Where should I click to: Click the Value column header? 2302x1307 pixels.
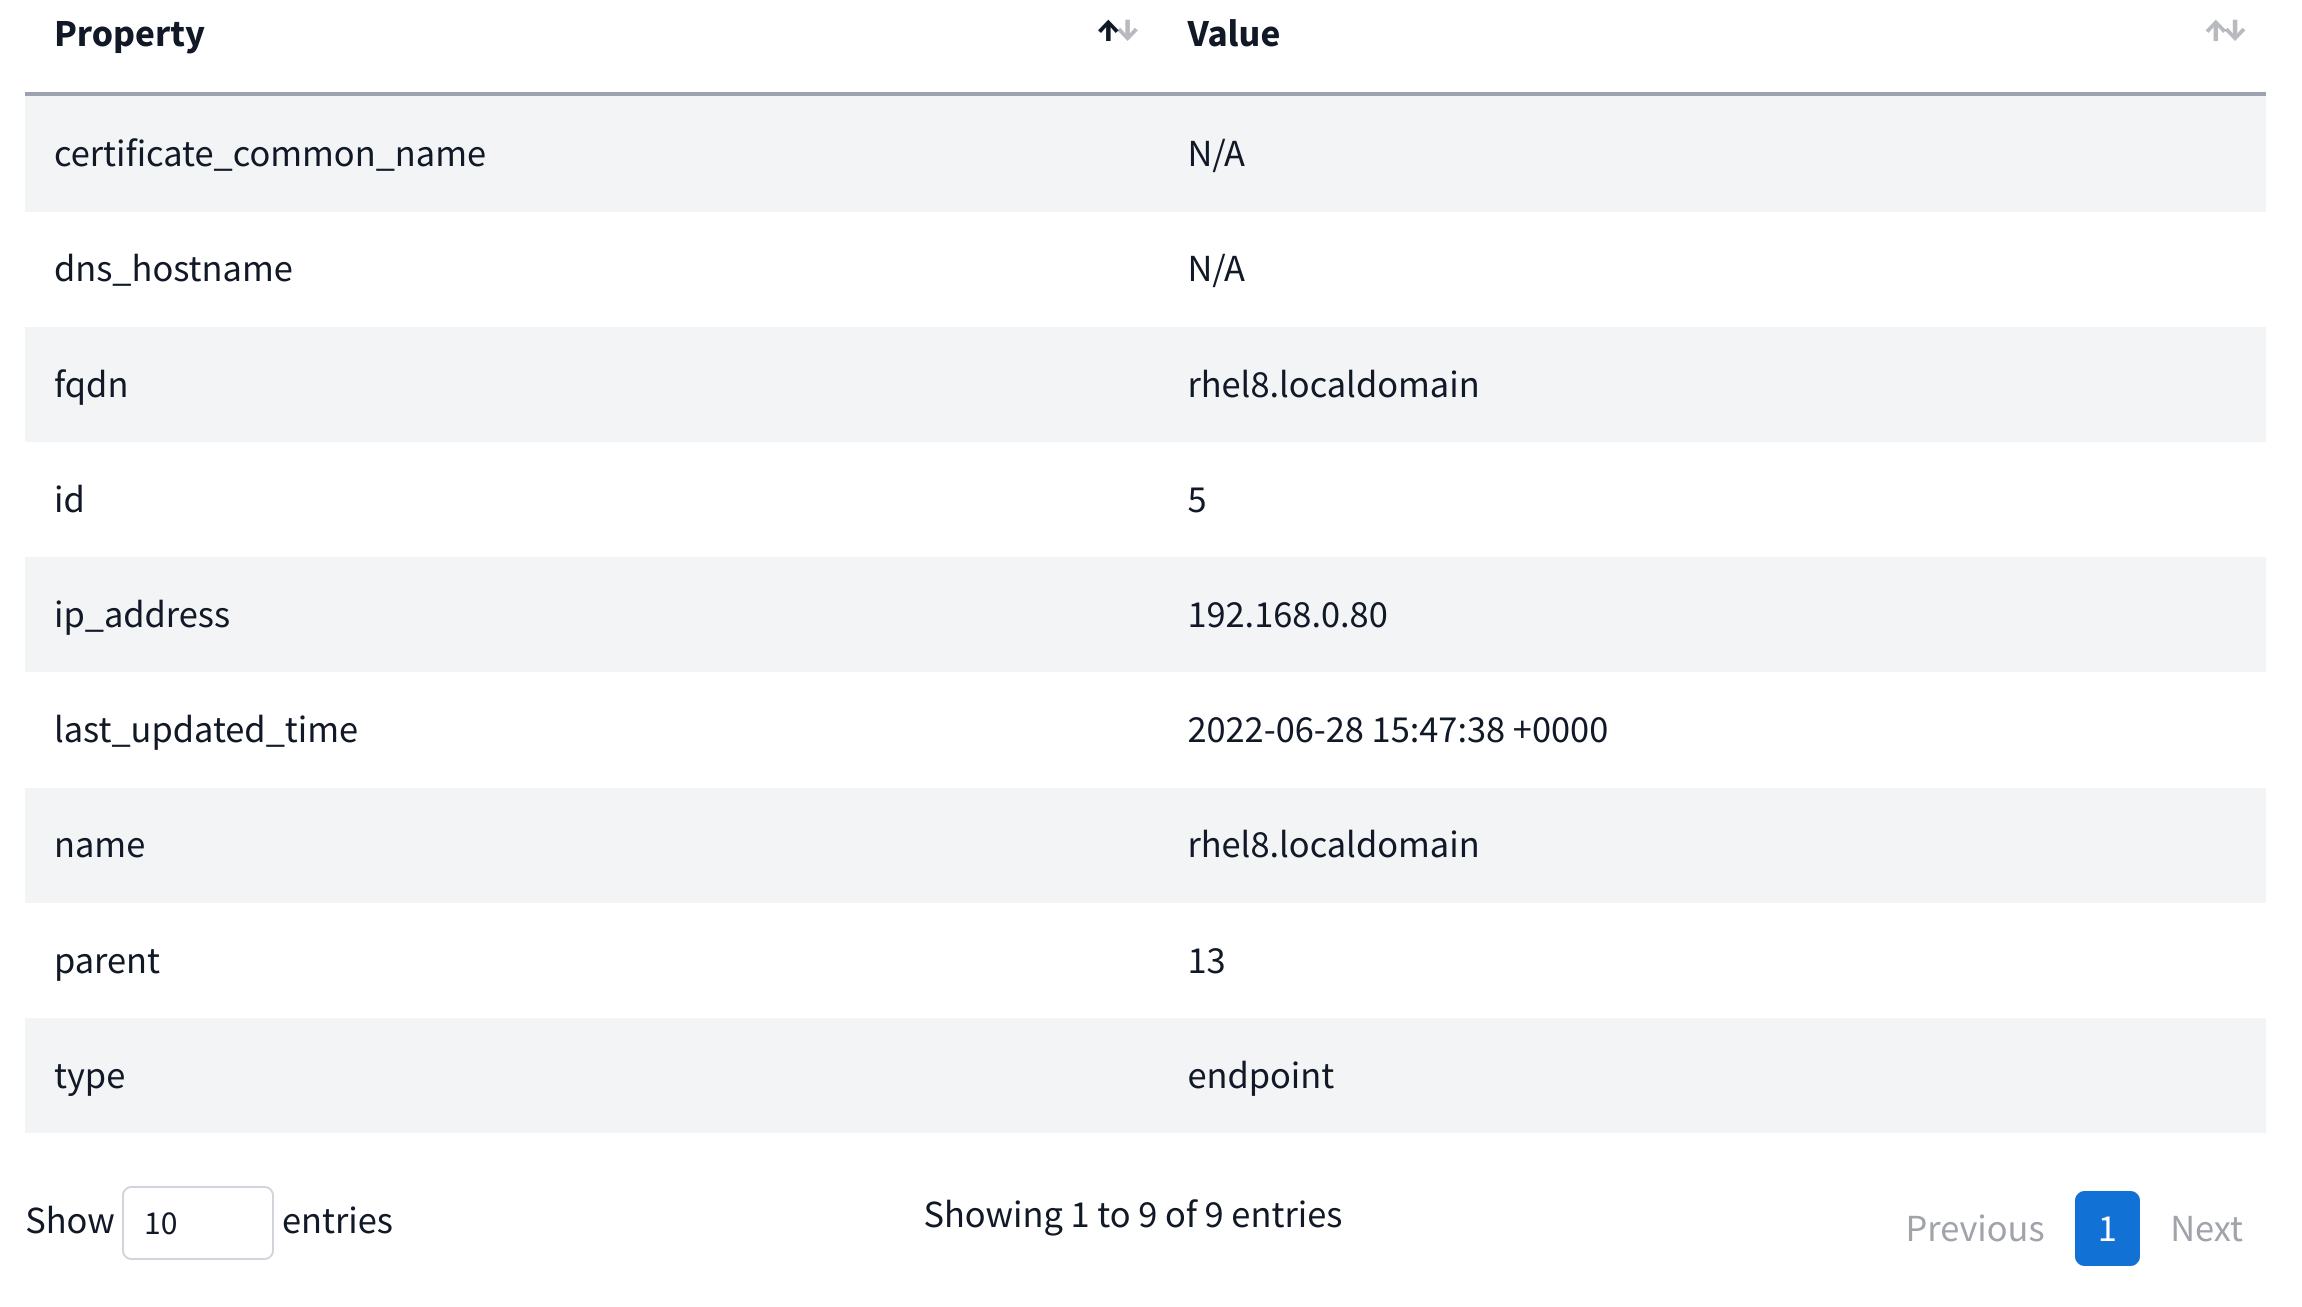pyautogui.click(x=1233, y=34)
